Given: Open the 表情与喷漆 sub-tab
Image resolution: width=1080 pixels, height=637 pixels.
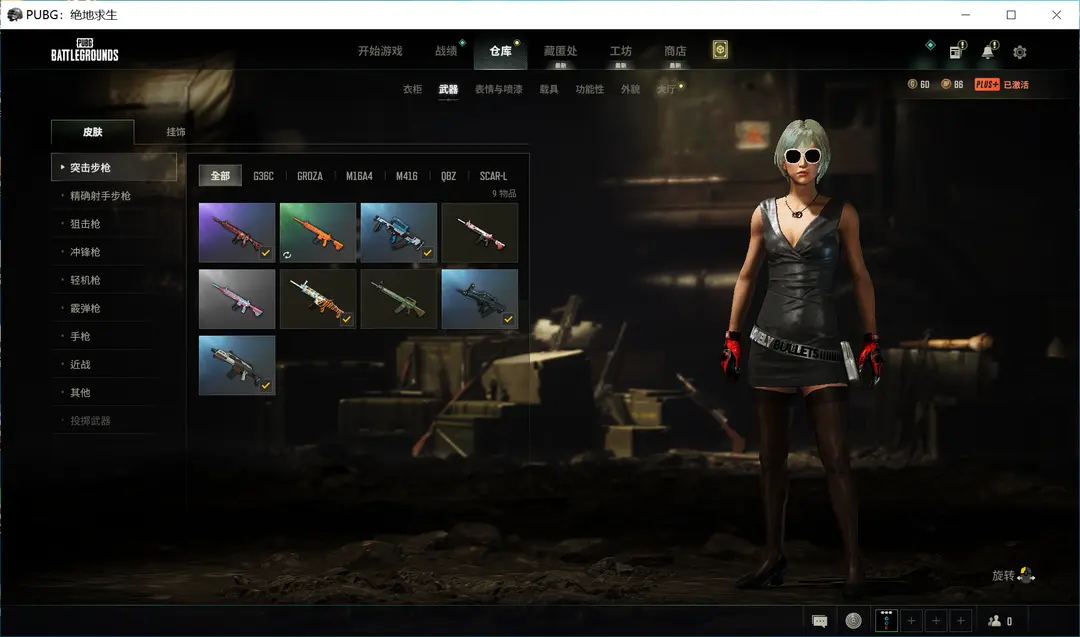Looking at the screenshot, I should 499,89.
